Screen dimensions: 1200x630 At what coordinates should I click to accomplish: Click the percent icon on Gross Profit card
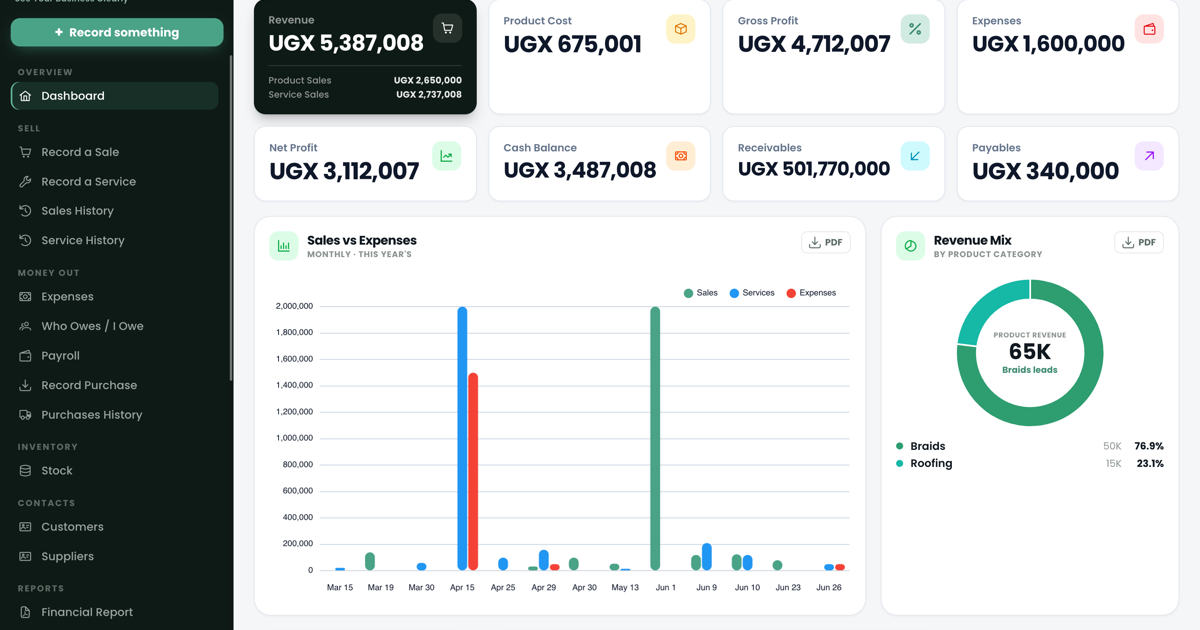[915, 29]
